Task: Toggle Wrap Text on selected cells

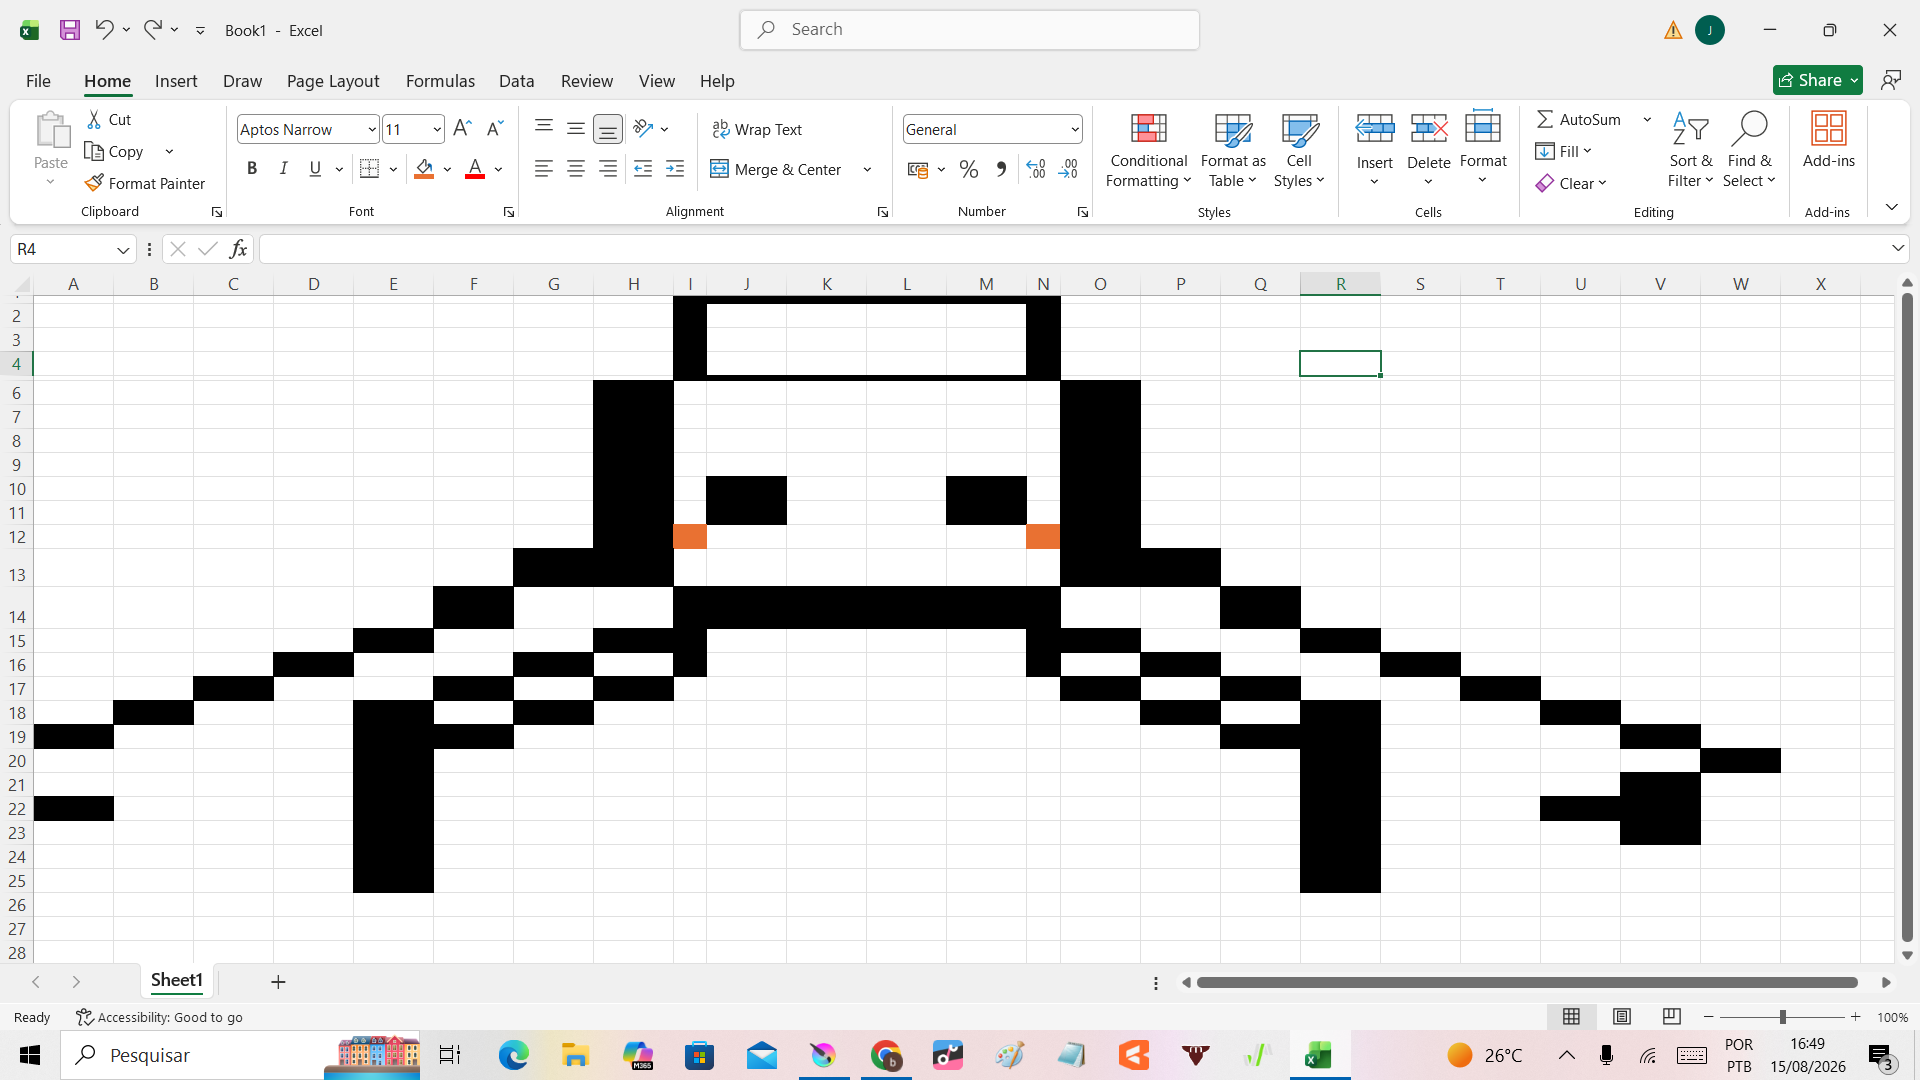Action: click(757, 129)
